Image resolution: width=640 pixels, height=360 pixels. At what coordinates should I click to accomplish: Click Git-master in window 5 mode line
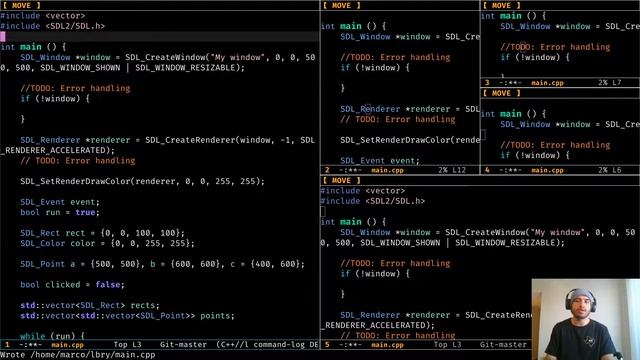tap(503, 345)
